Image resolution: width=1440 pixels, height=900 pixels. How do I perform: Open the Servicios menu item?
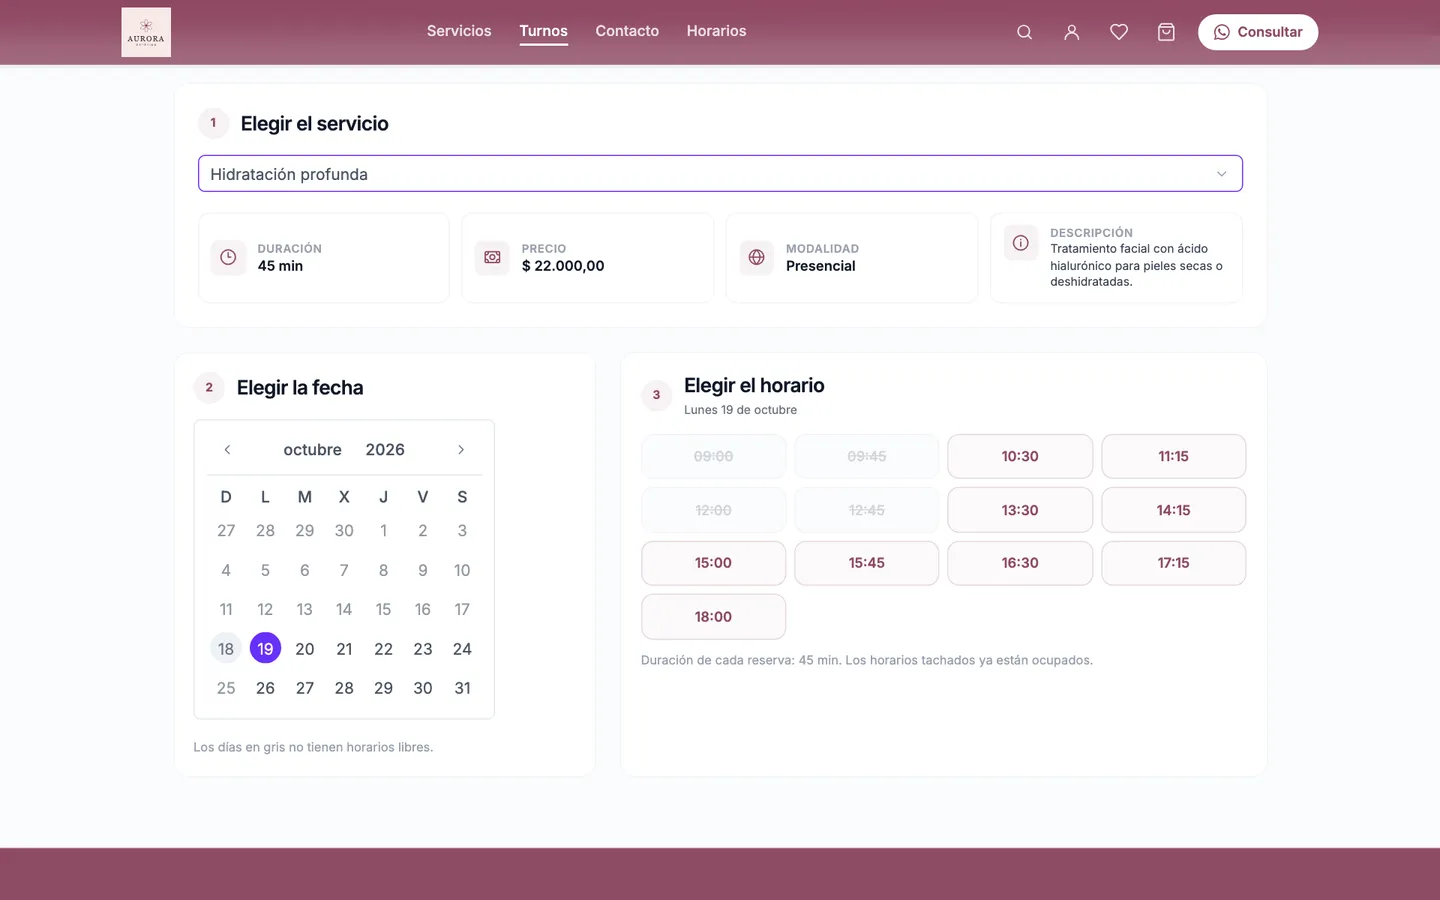(x=459, y=31)
